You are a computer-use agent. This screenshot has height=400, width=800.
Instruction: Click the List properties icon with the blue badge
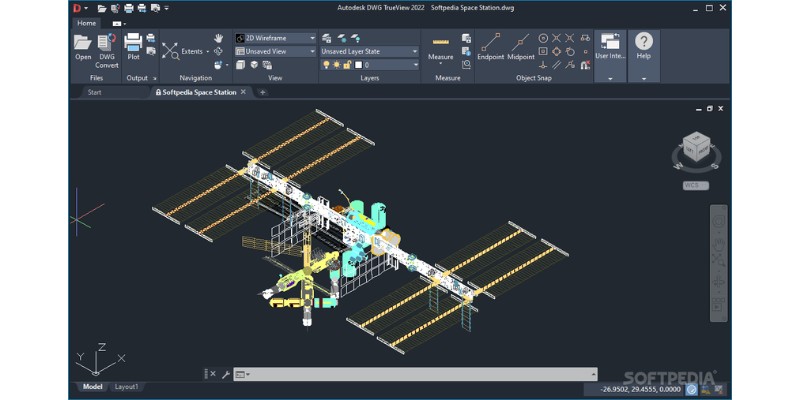[466, 51]
